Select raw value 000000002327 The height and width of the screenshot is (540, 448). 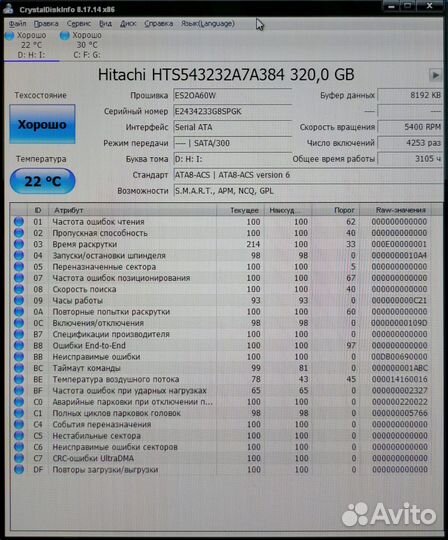[399, 391]
